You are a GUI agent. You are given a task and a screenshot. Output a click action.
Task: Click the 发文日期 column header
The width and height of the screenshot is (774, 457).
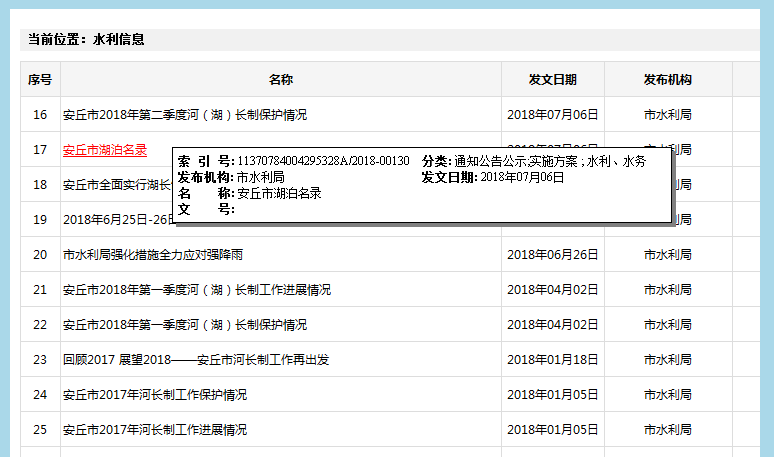[x=553, y=79]
